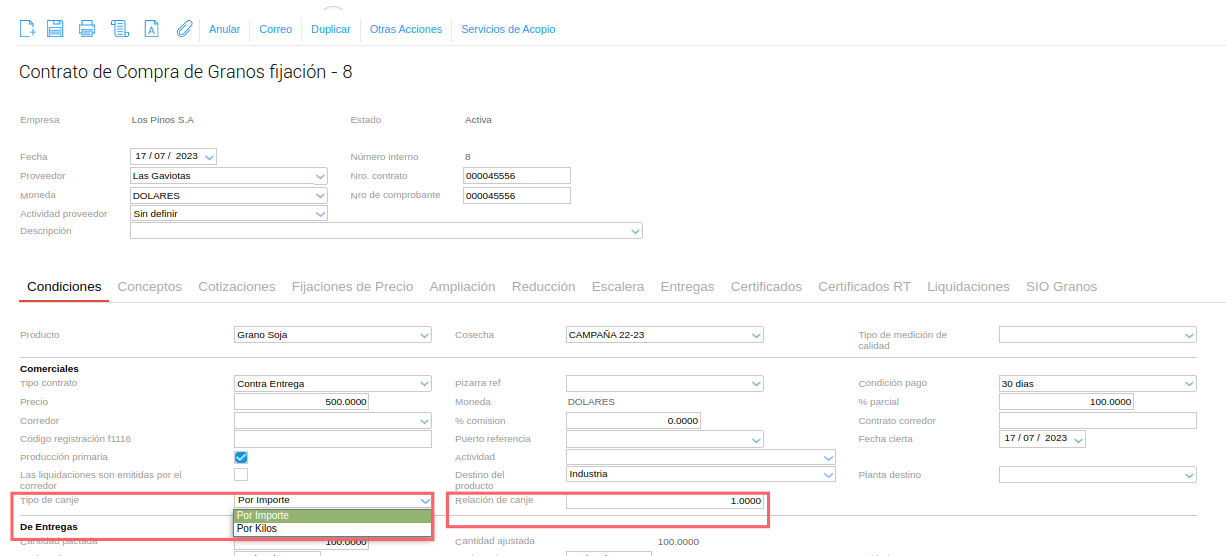Click the Duplicar button

331,29
